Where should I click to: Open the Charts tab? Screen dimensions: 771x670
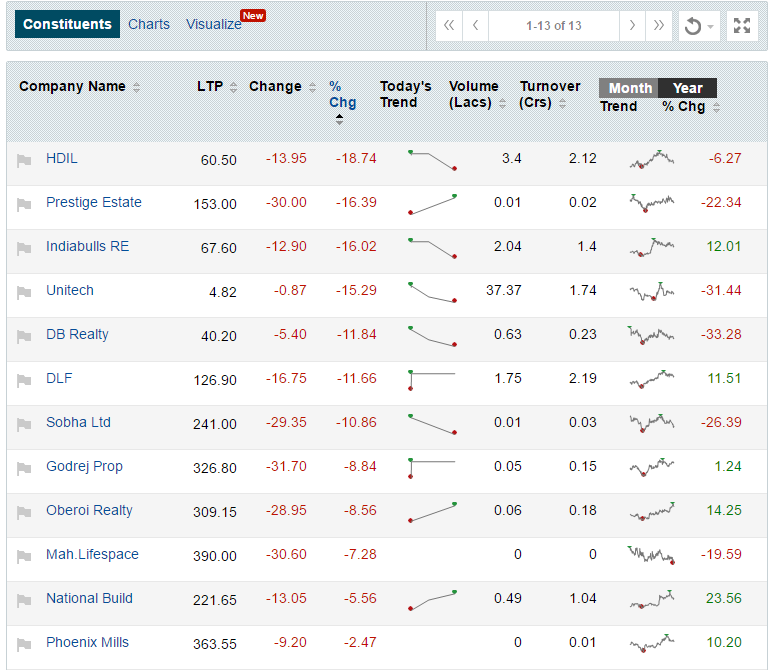pyautogui.click(x=149, y=24)
